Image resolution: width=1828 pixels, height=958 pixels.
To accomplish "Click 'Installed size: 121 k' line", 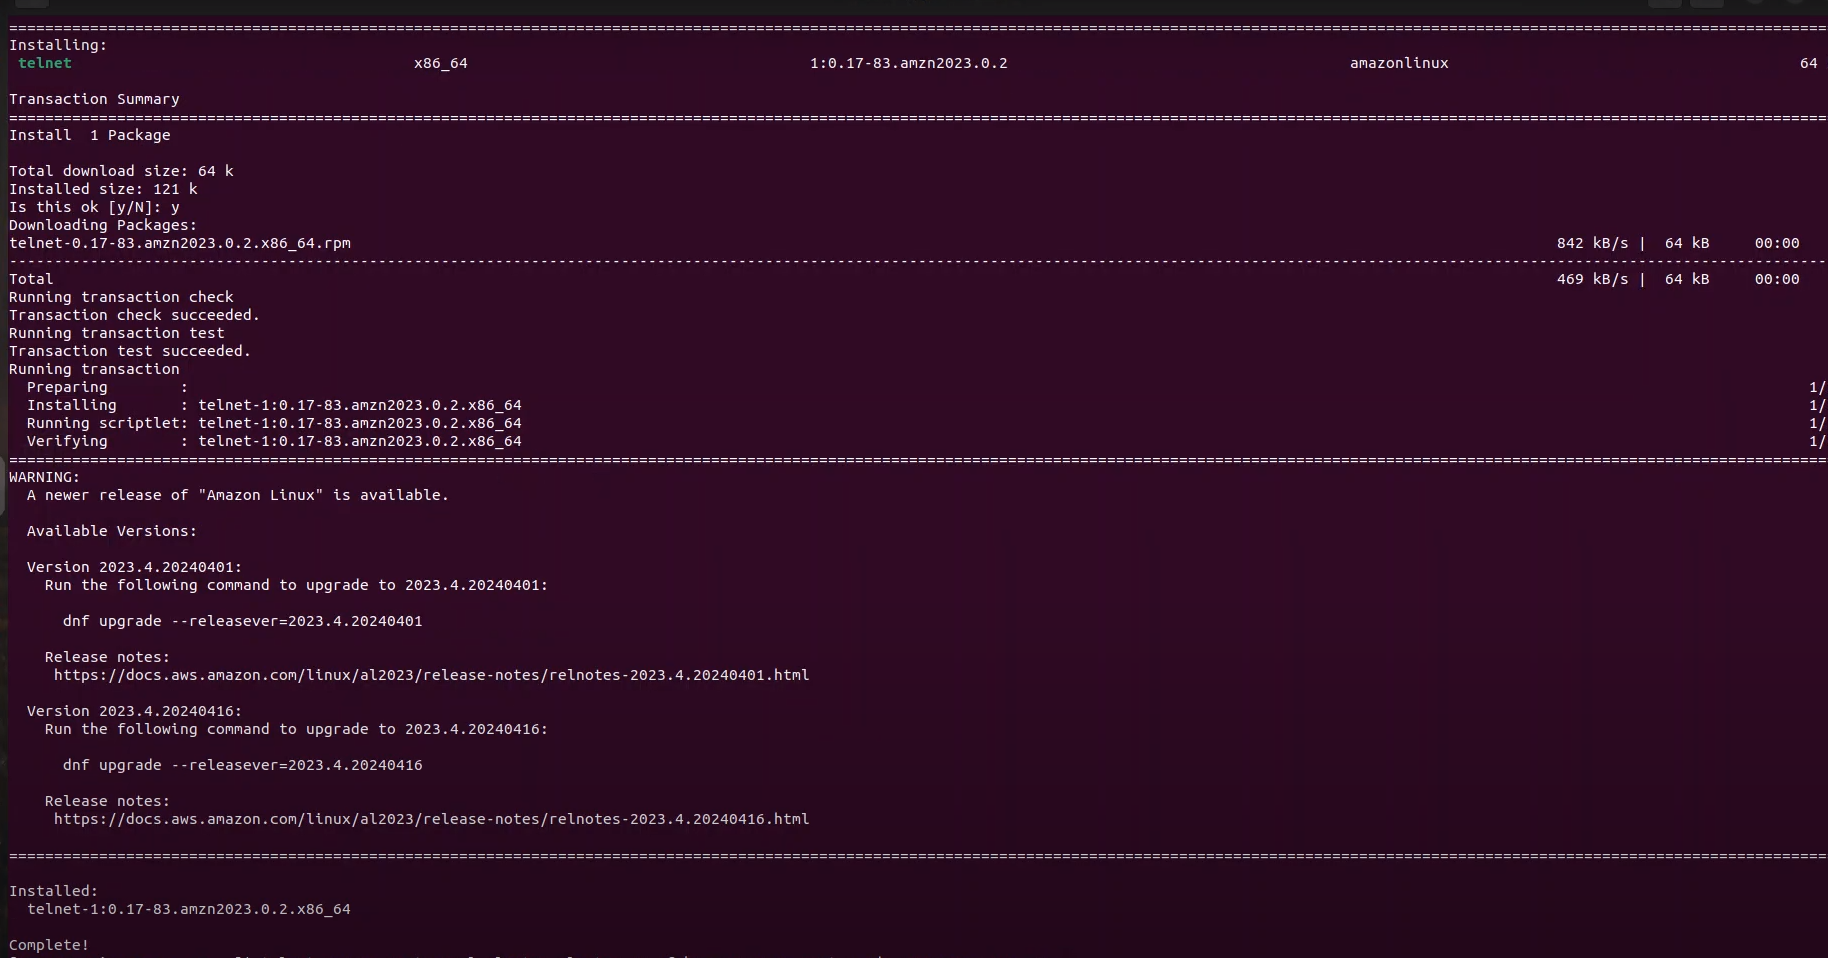I will 103,189.
